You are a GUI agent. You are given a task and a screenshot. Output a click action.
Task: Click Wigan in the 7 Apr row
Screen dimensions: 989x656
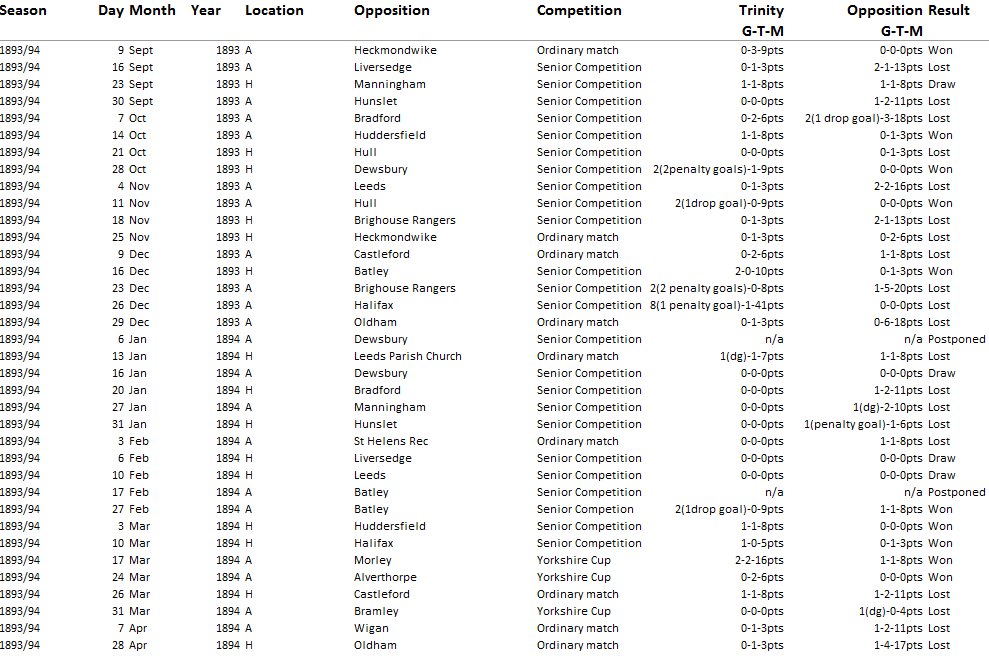click(x=372, y=629)
